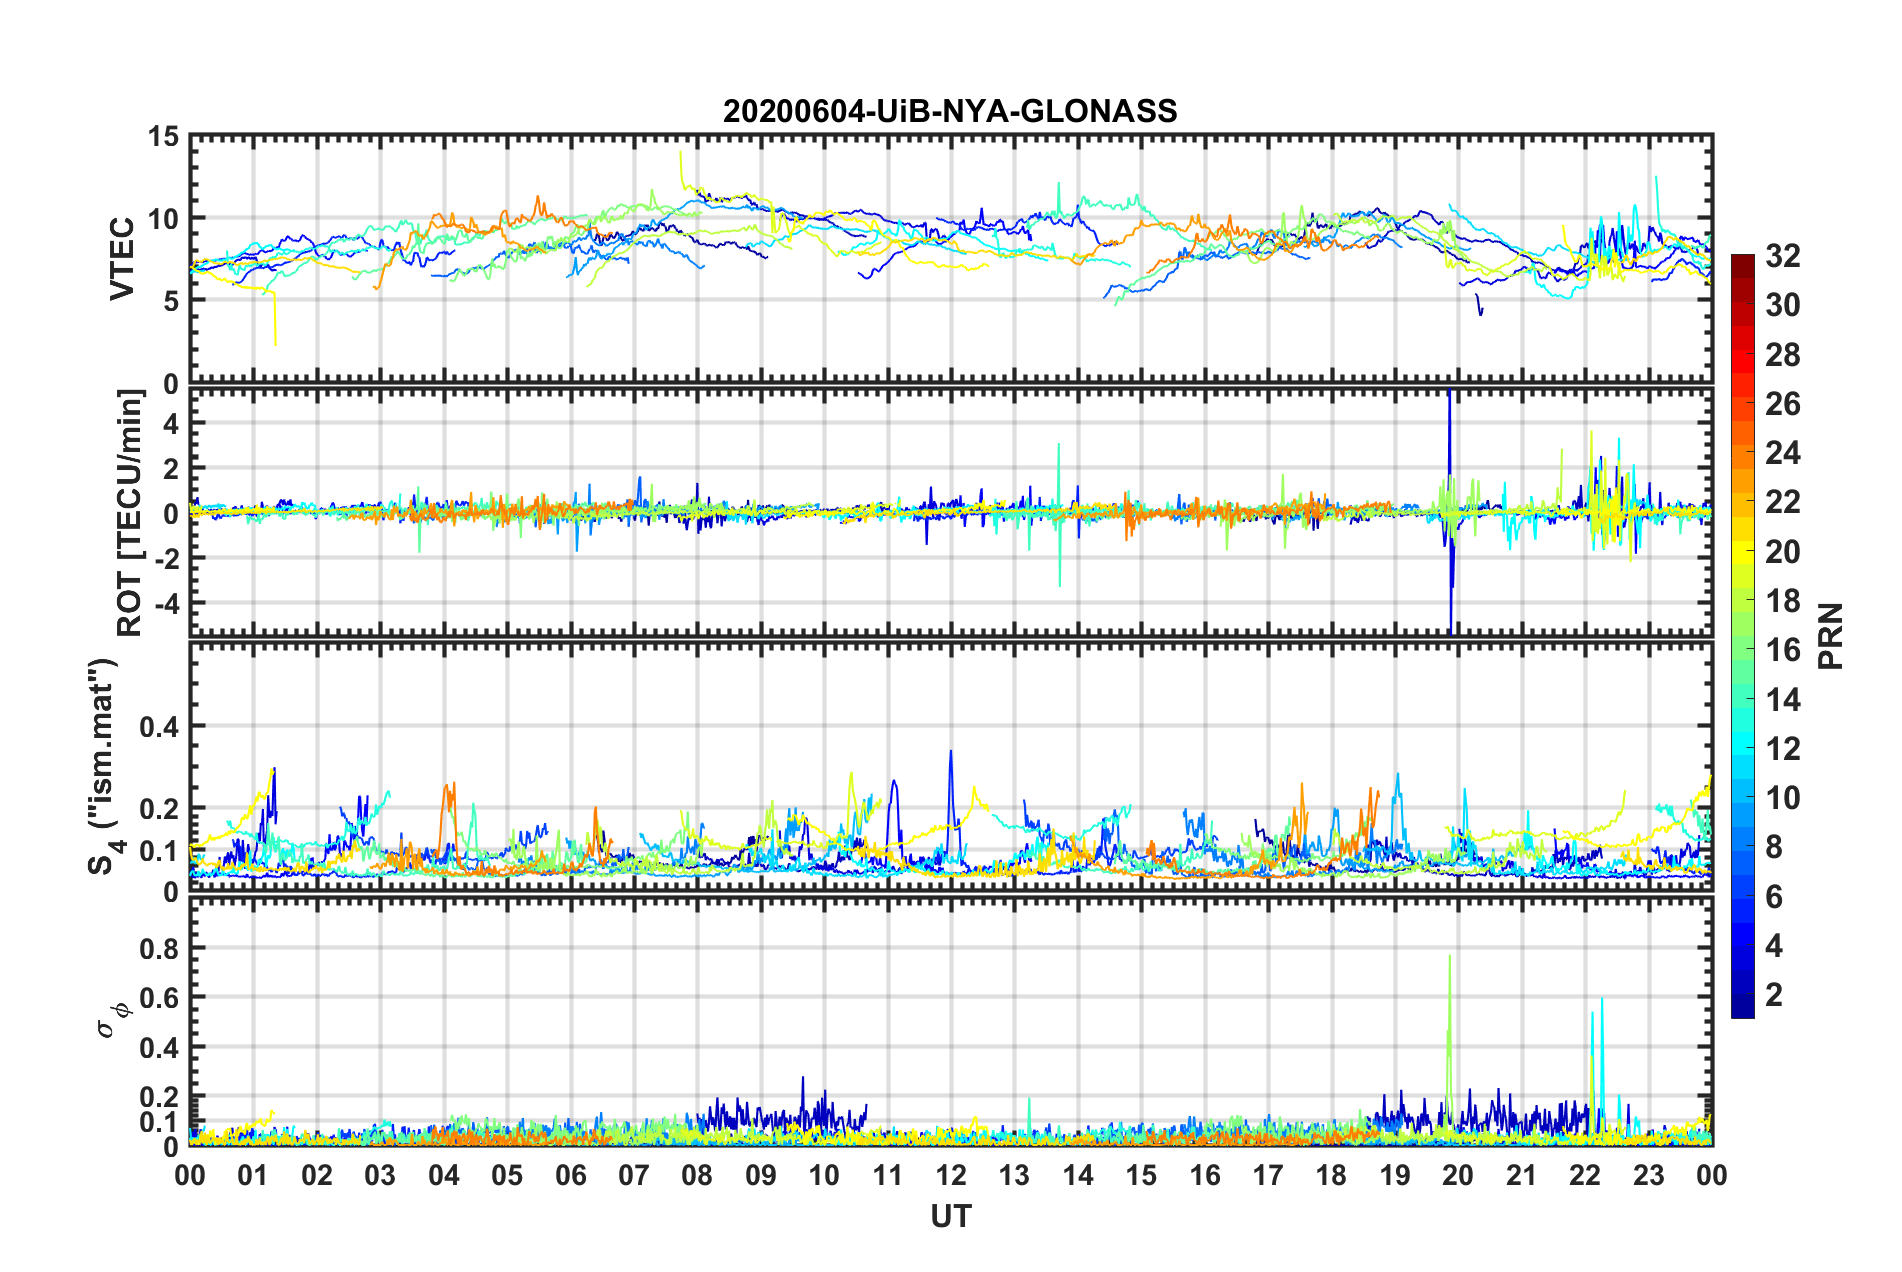The width and height of the screenshot is (1902, 1272).
Task: Click colorbar tick label 16
Action: [1782, 650]
